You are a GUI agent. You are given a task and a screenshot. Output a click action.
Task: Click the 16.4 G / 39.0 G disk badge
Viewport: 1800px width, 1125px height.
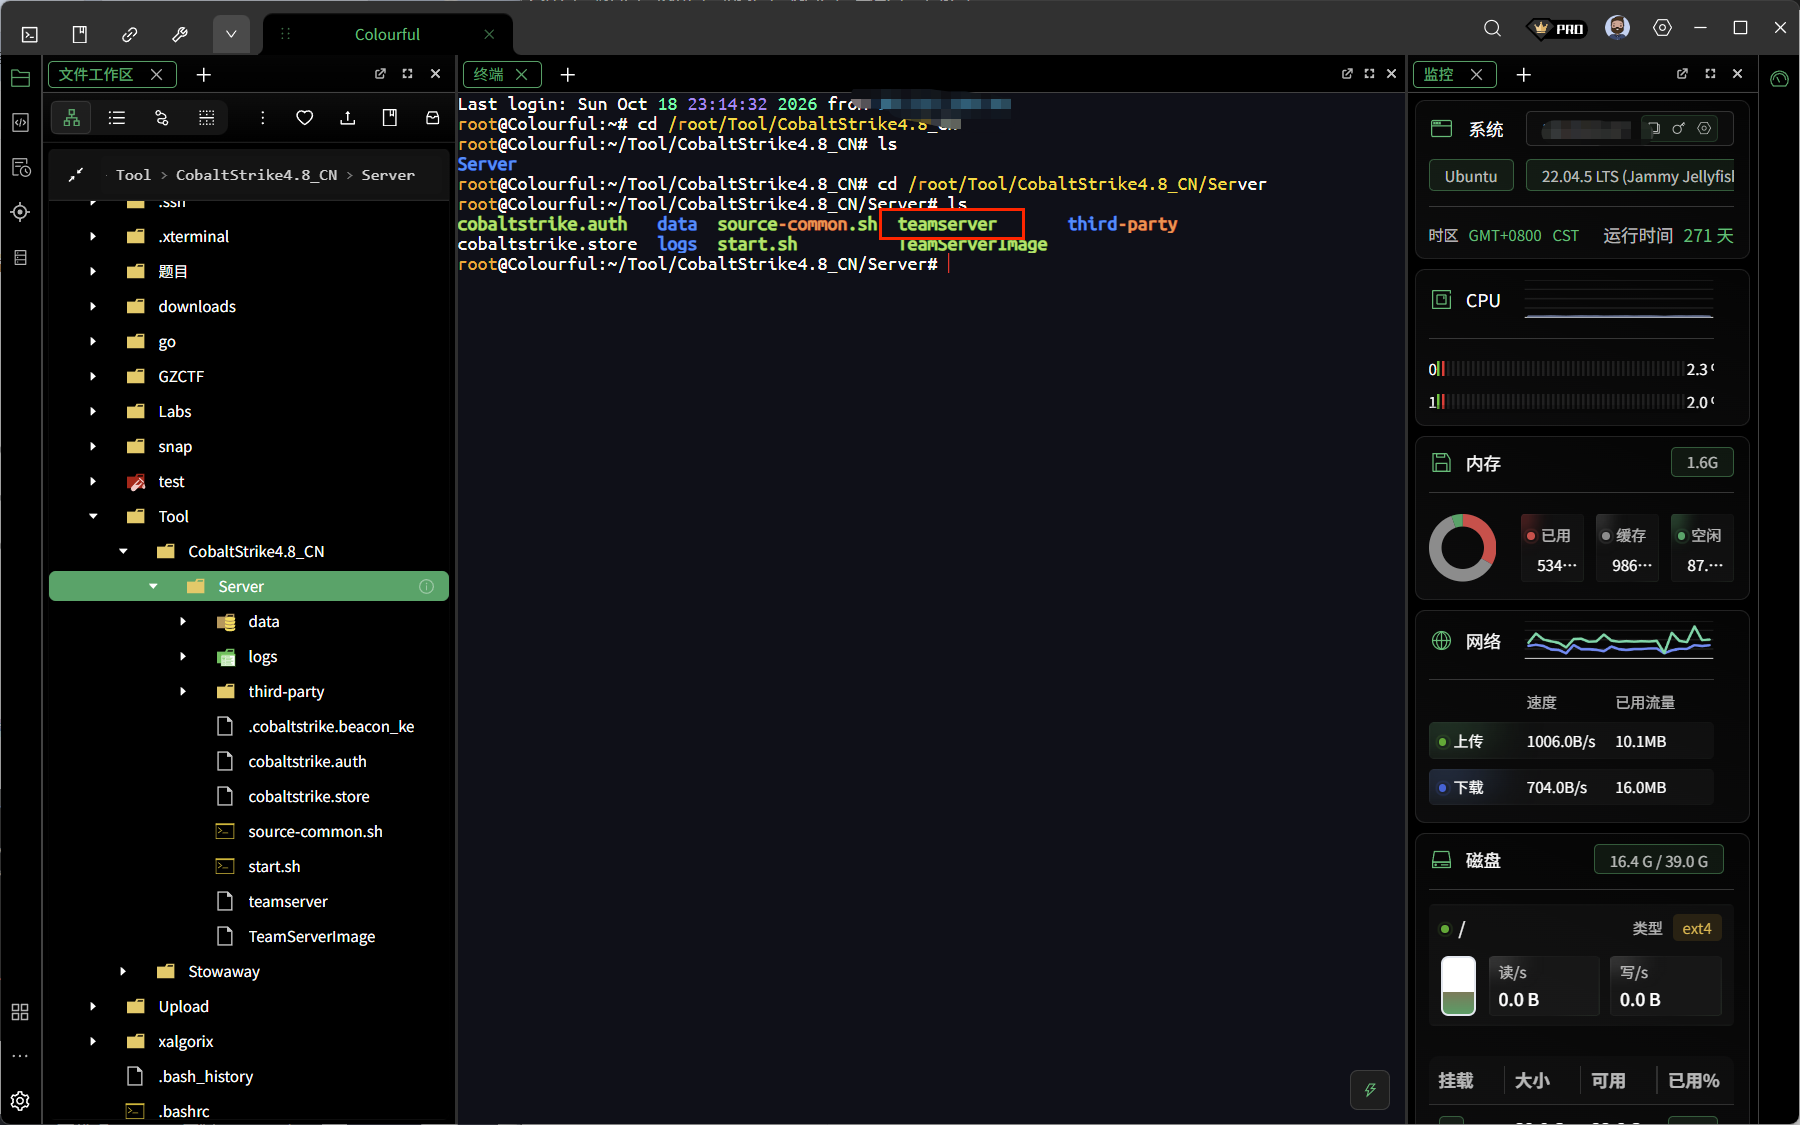[x=1659, y=861]
